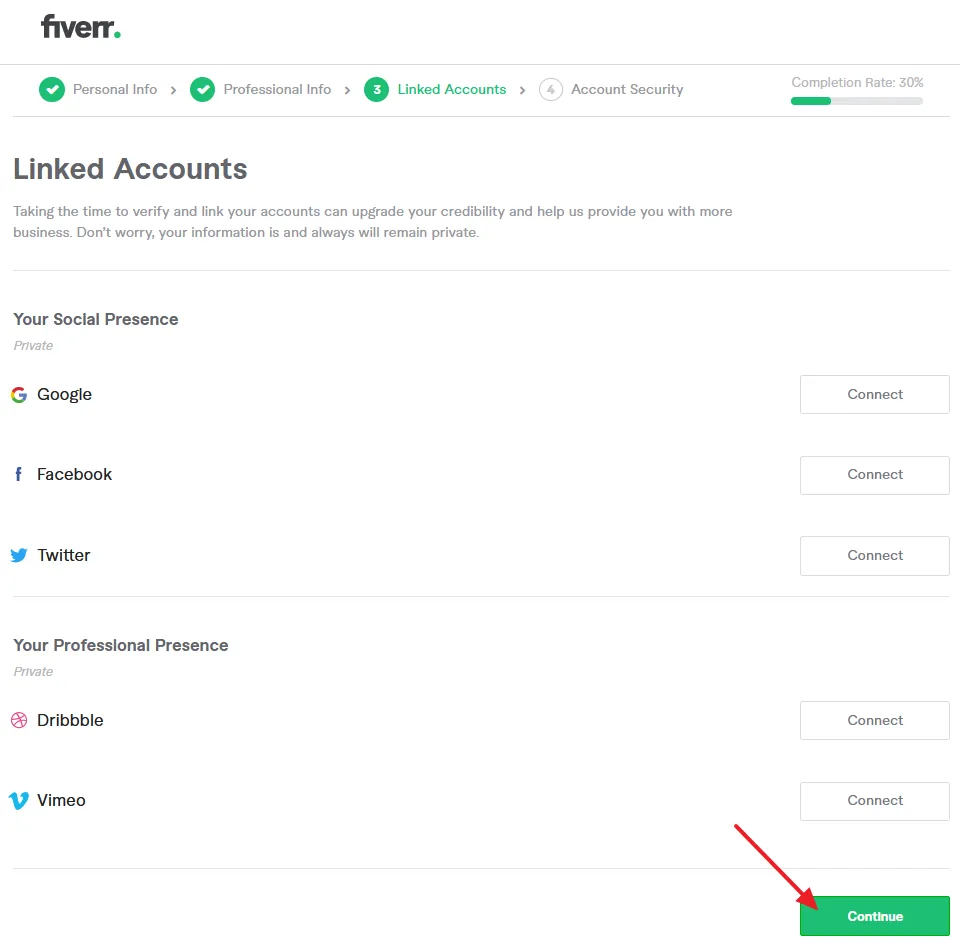Click the Facebook brand icon
This screenshot has width=960, height=949.
pyautogui.click(x=18, y=475)
